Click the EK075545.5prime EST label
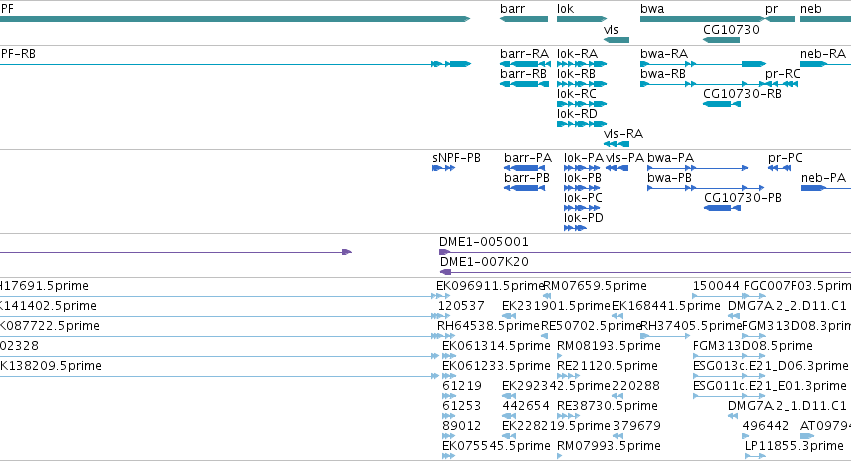This screenshot has width=851, height=461. point(496,447)
